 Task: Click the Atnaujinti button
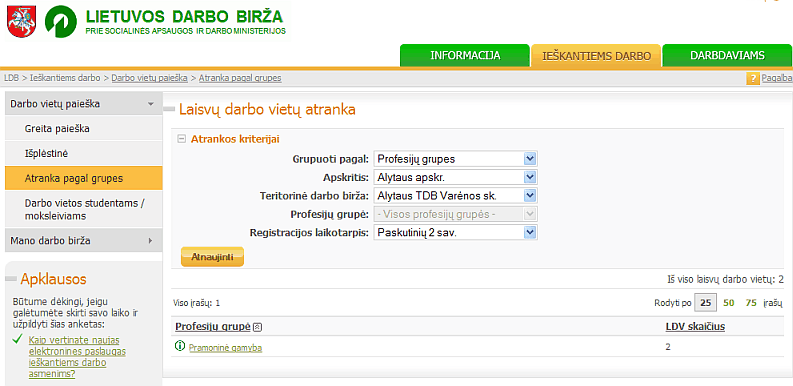coord(212,256)
